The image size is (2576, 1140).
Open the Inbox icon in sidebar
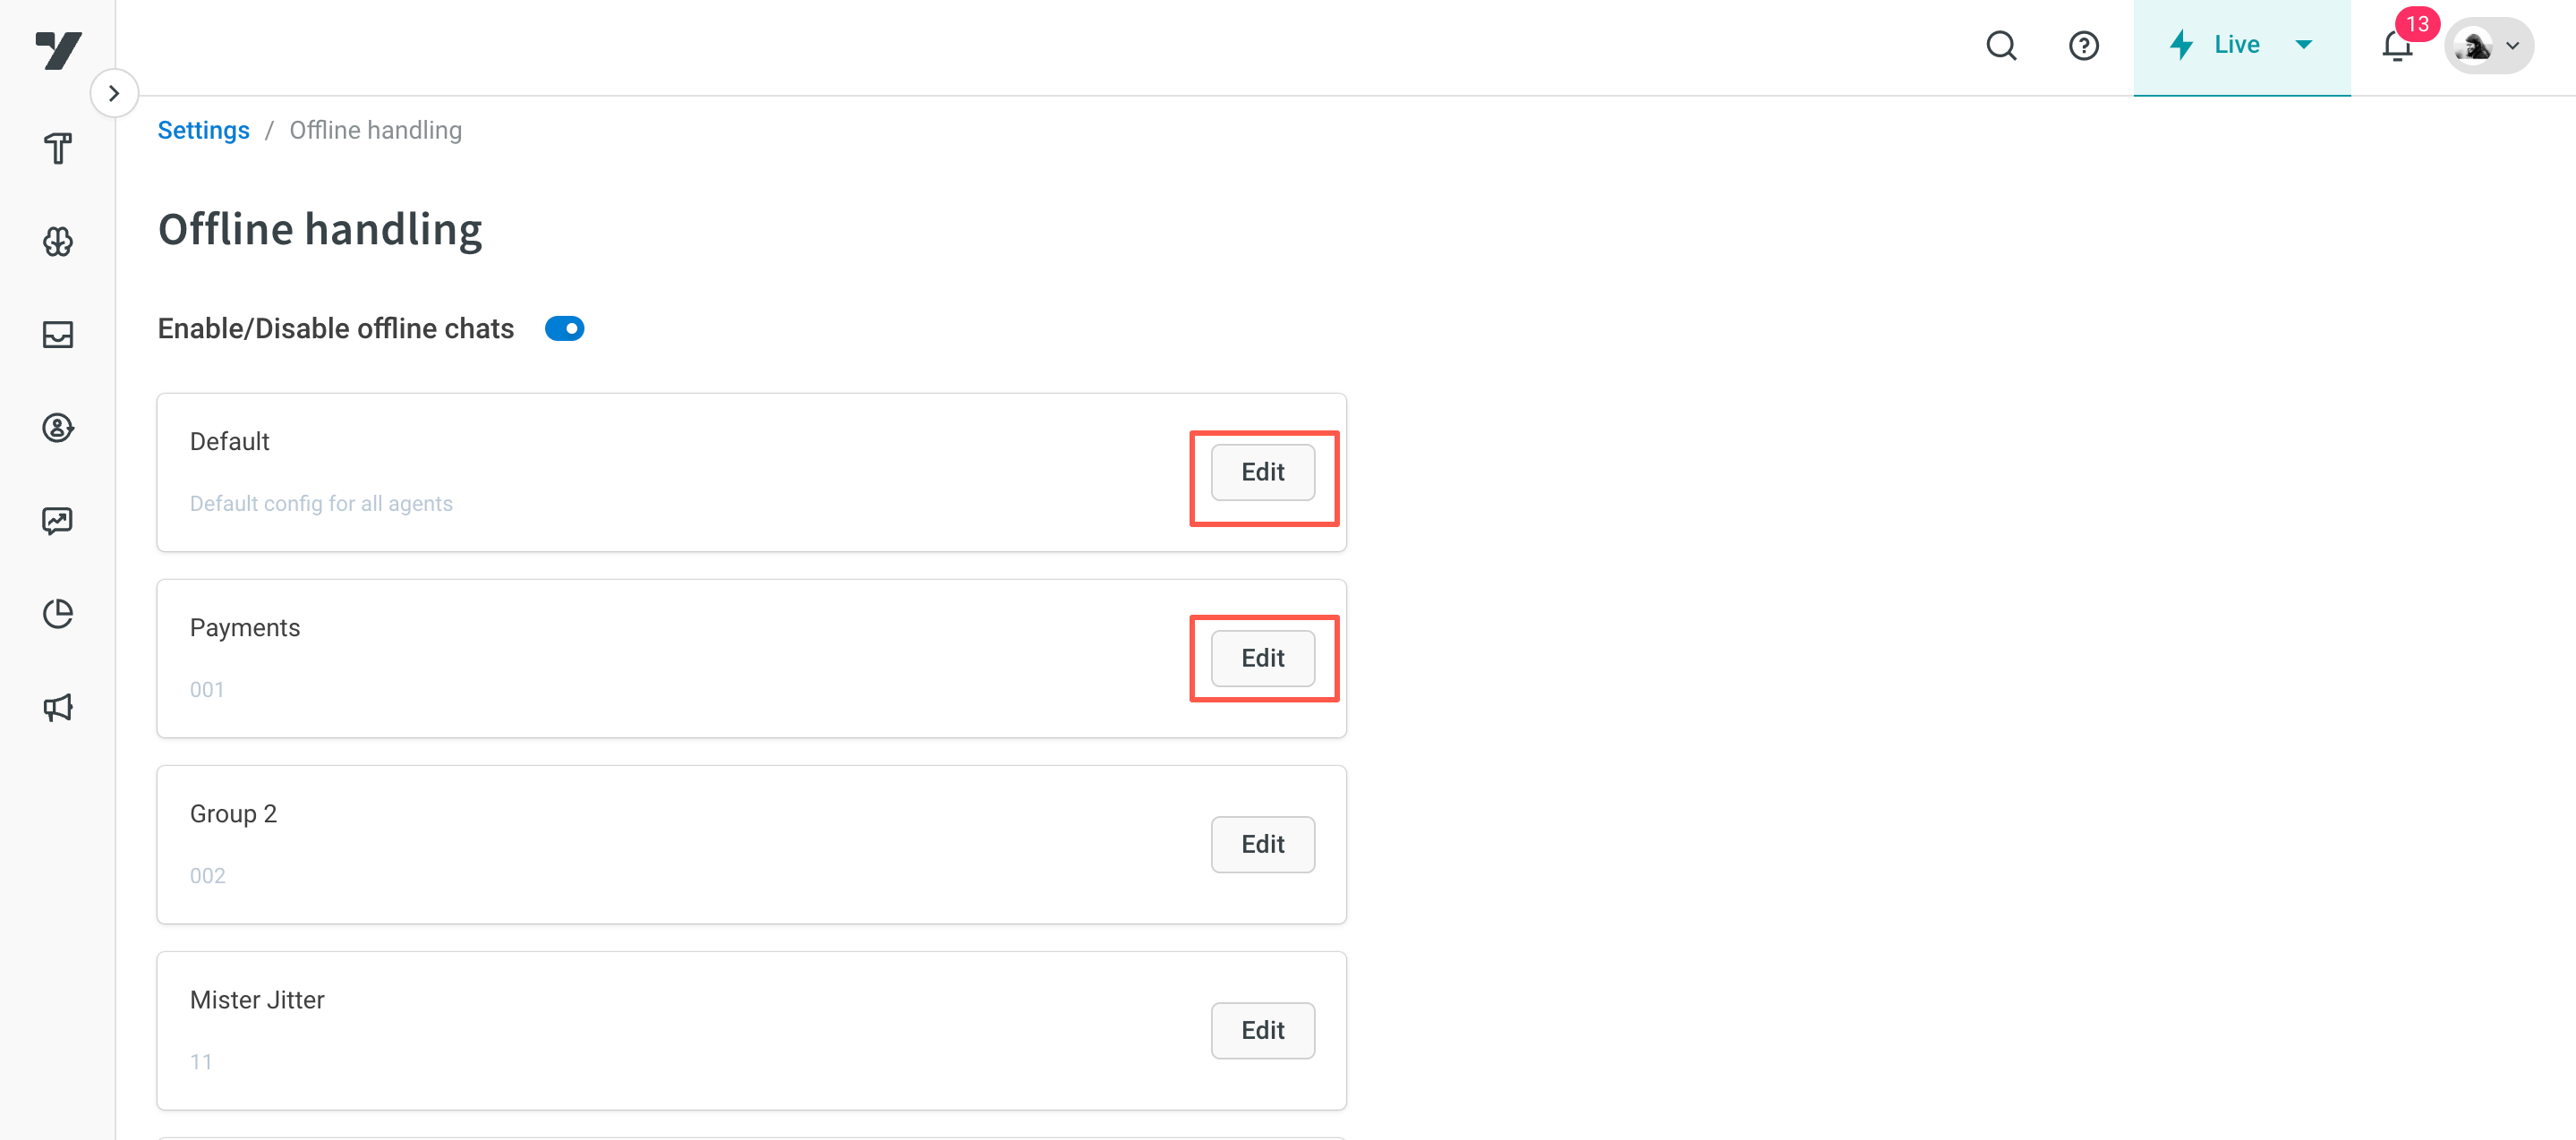tap(58, 334)
